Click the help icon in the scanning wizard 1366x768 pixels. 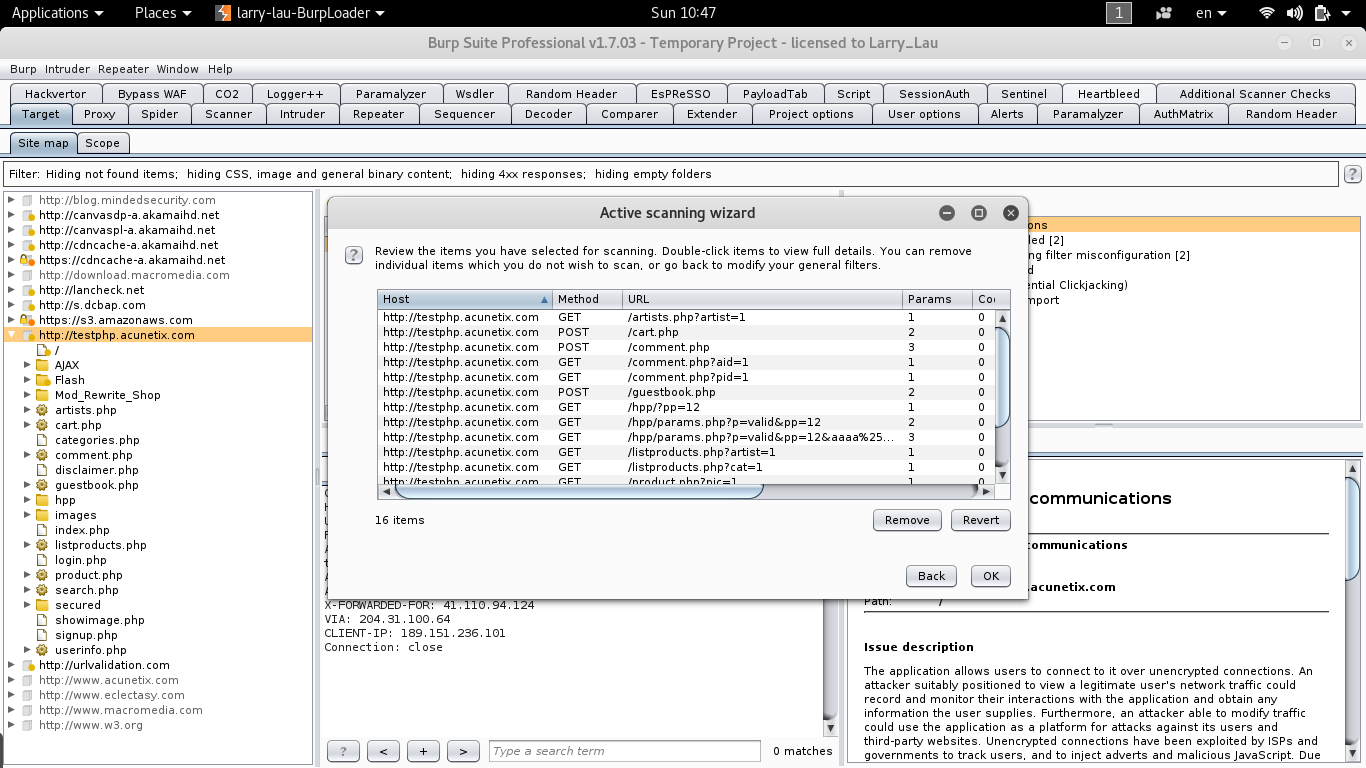[x=353, y=255]
